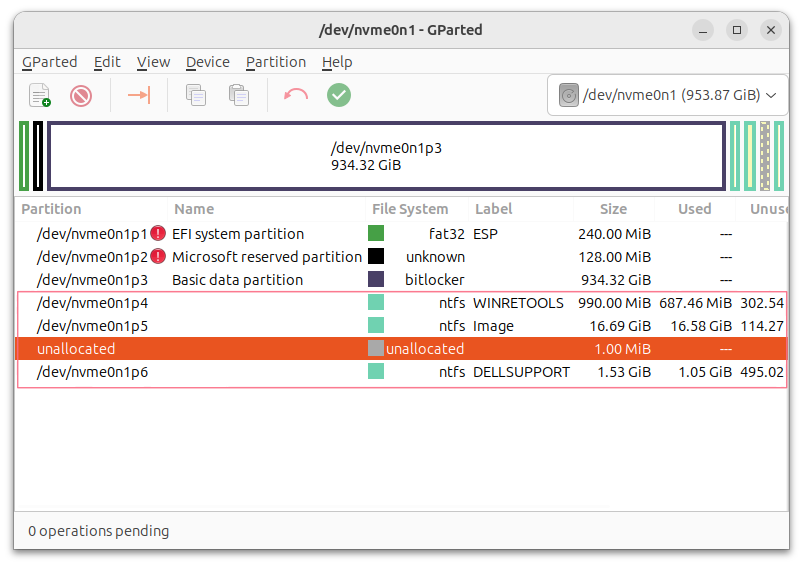Viewport: 803px width, 566px height.
Task: Click the New partition toolbar icon
Action: point(40,95)
